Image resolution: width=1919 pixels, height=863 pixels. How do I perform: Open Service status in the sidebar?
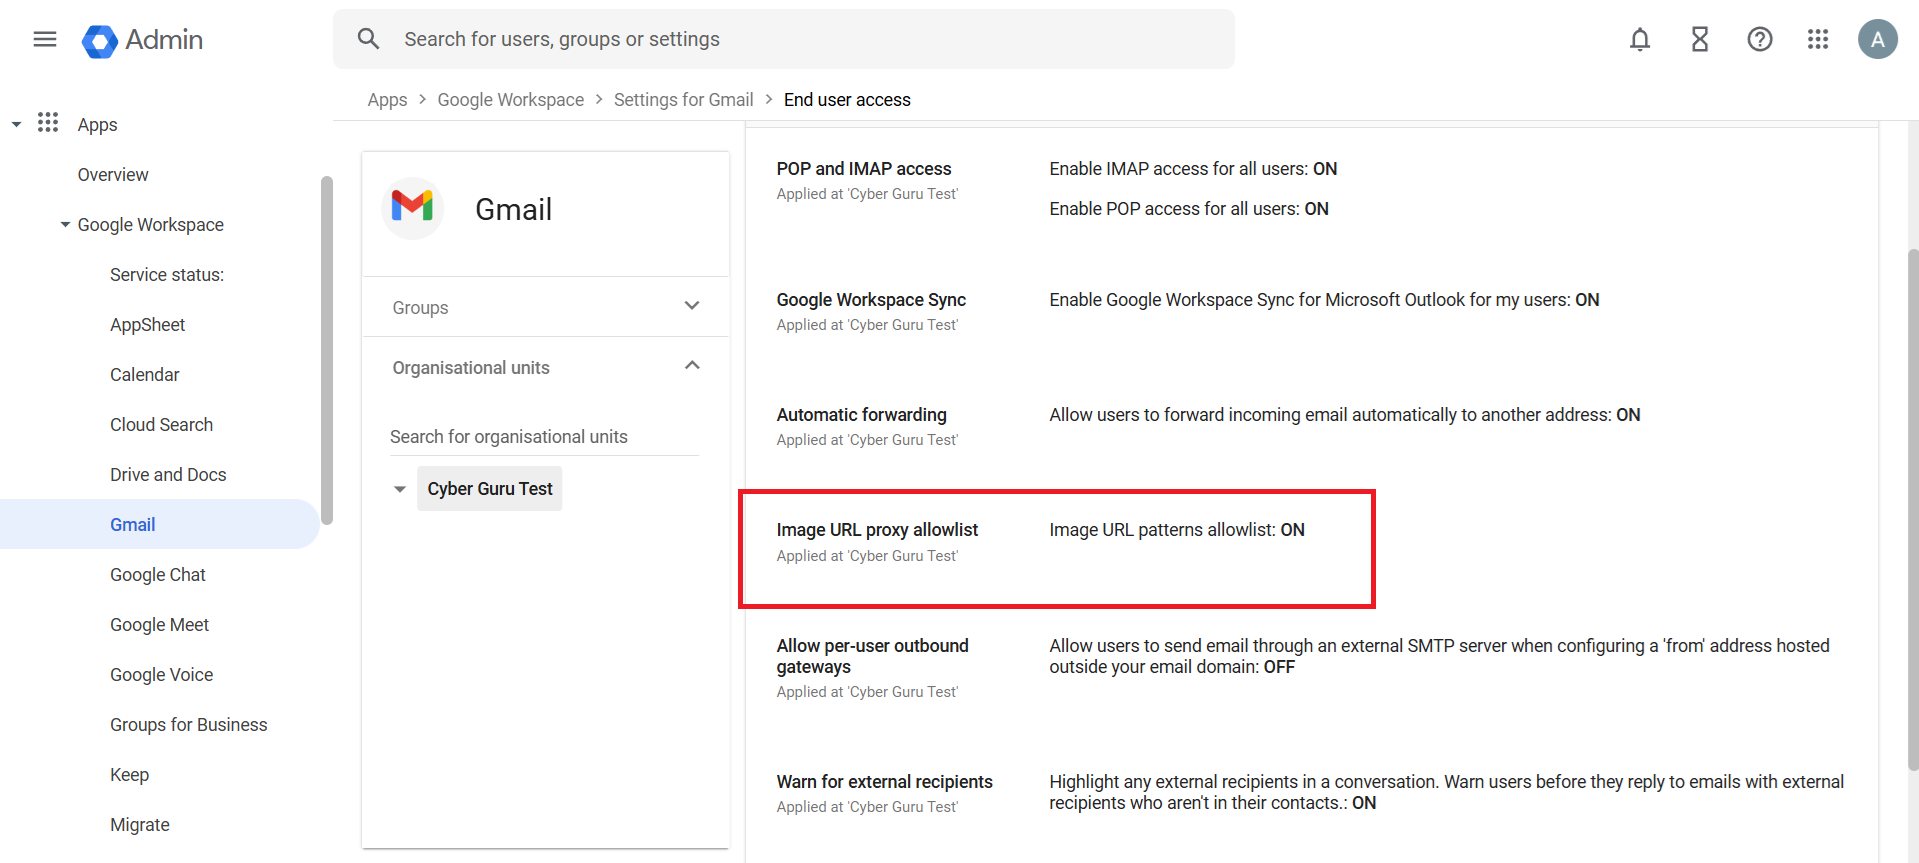(167, 275)
